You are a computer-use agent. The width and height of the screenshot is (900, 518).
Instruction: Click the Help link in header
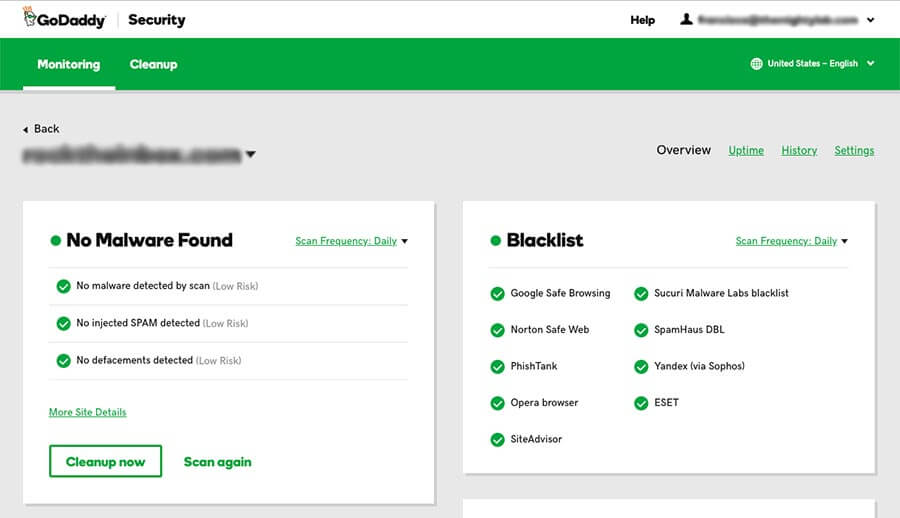pyautogui.click(x=642, y=20)
